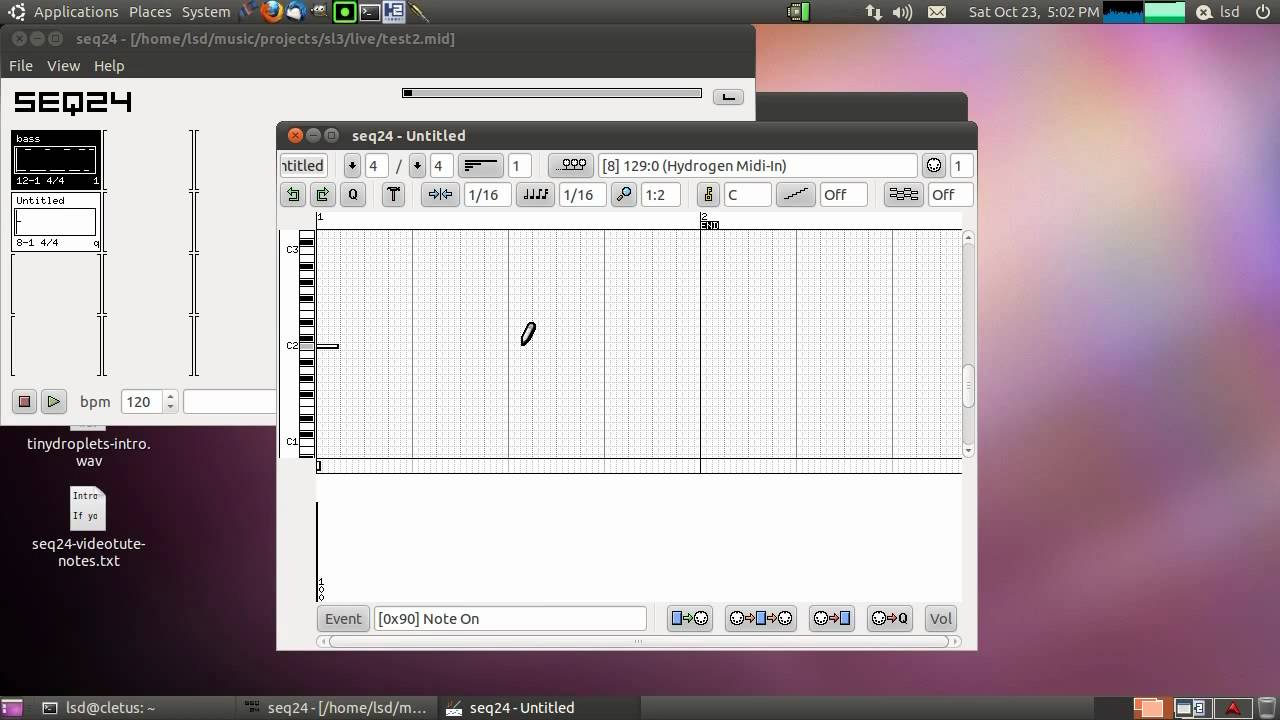Click the Event button

(x=343, y=618)
